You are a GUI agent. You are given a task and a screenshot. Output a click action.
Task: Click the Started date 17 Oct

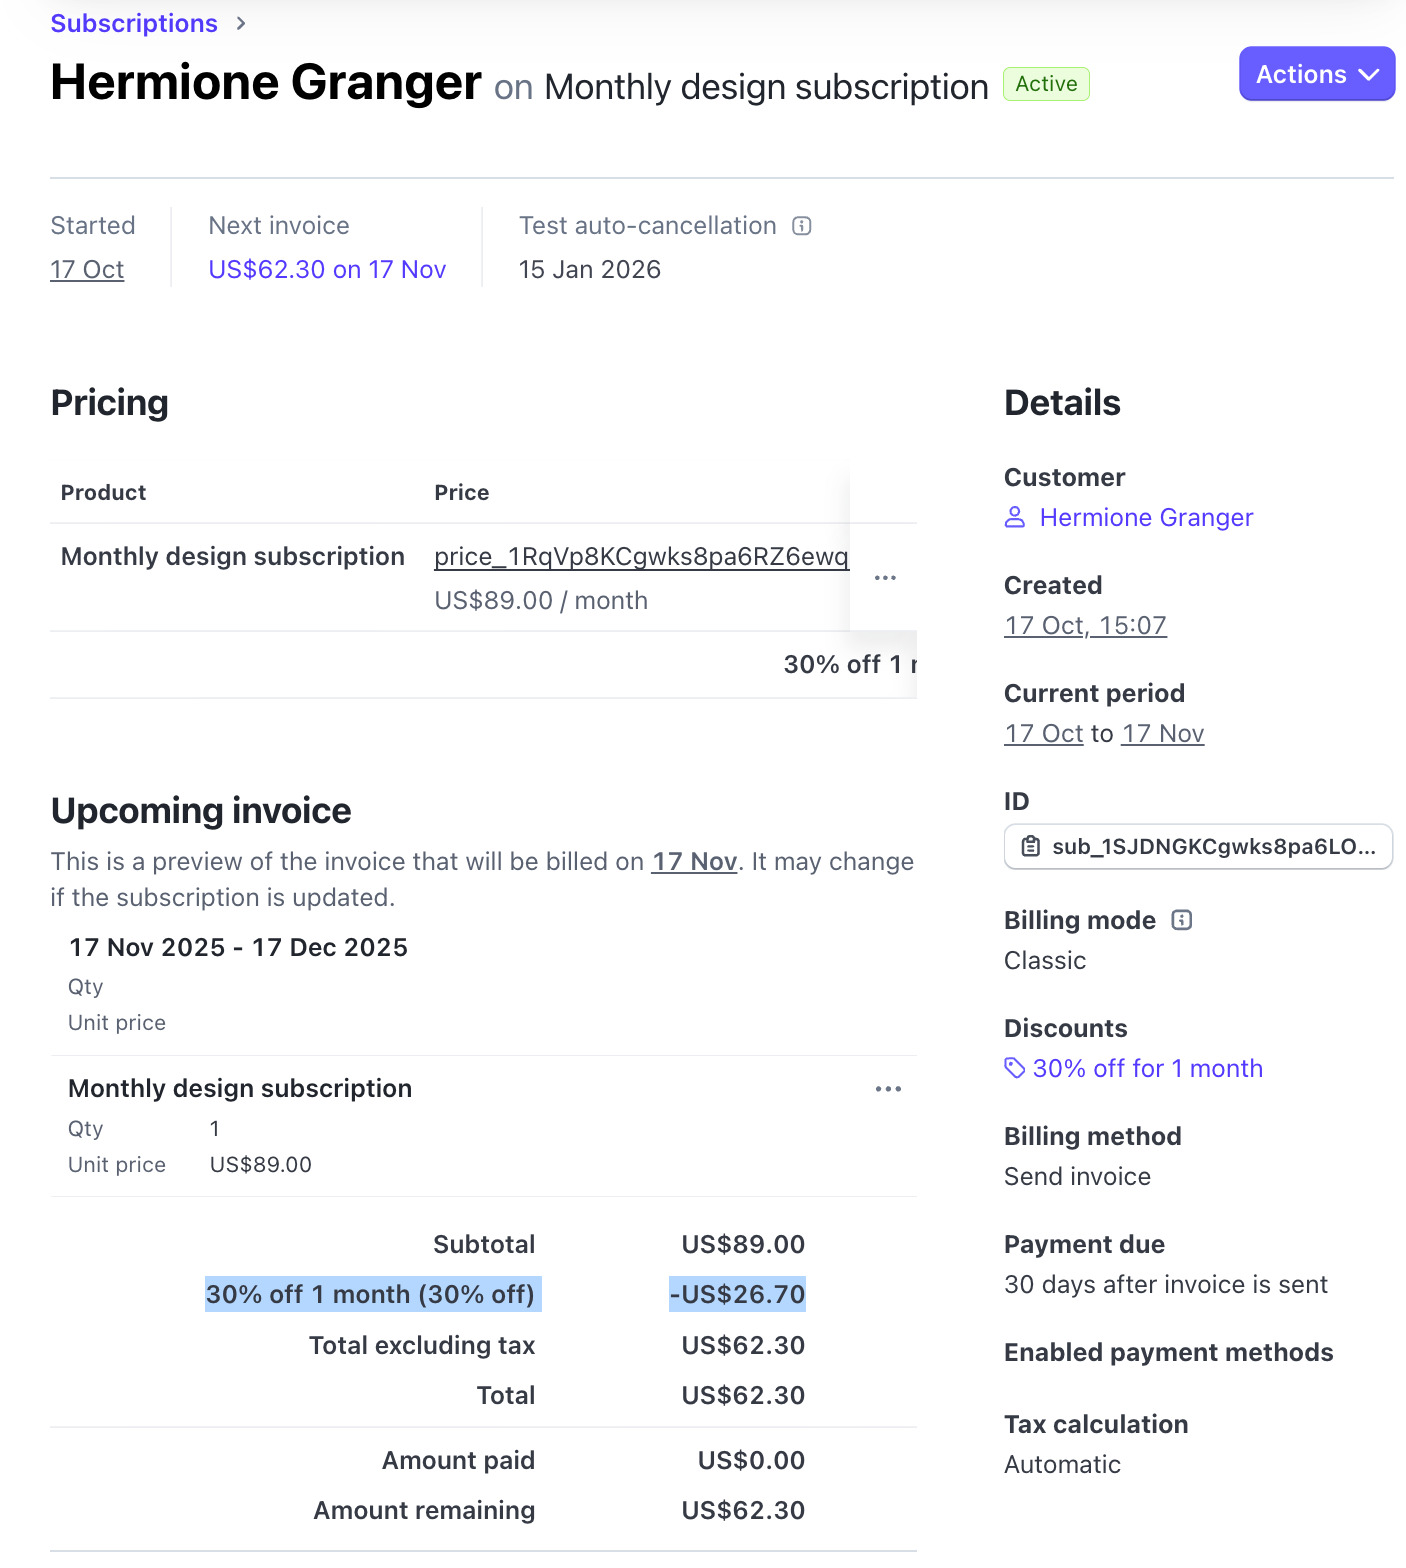87,269
